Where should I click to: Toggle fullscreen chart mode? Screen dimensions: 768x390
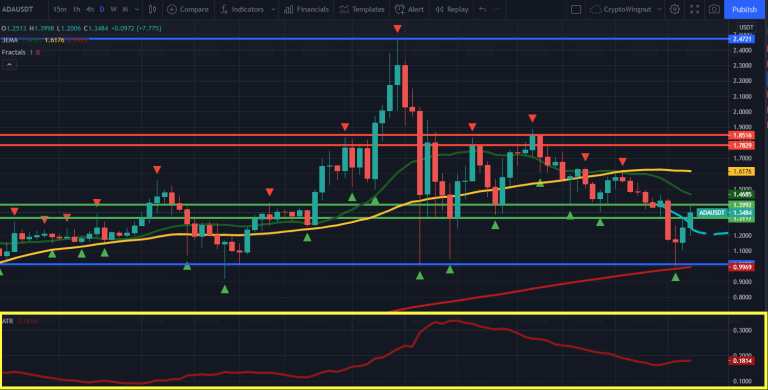coord(695,9)
